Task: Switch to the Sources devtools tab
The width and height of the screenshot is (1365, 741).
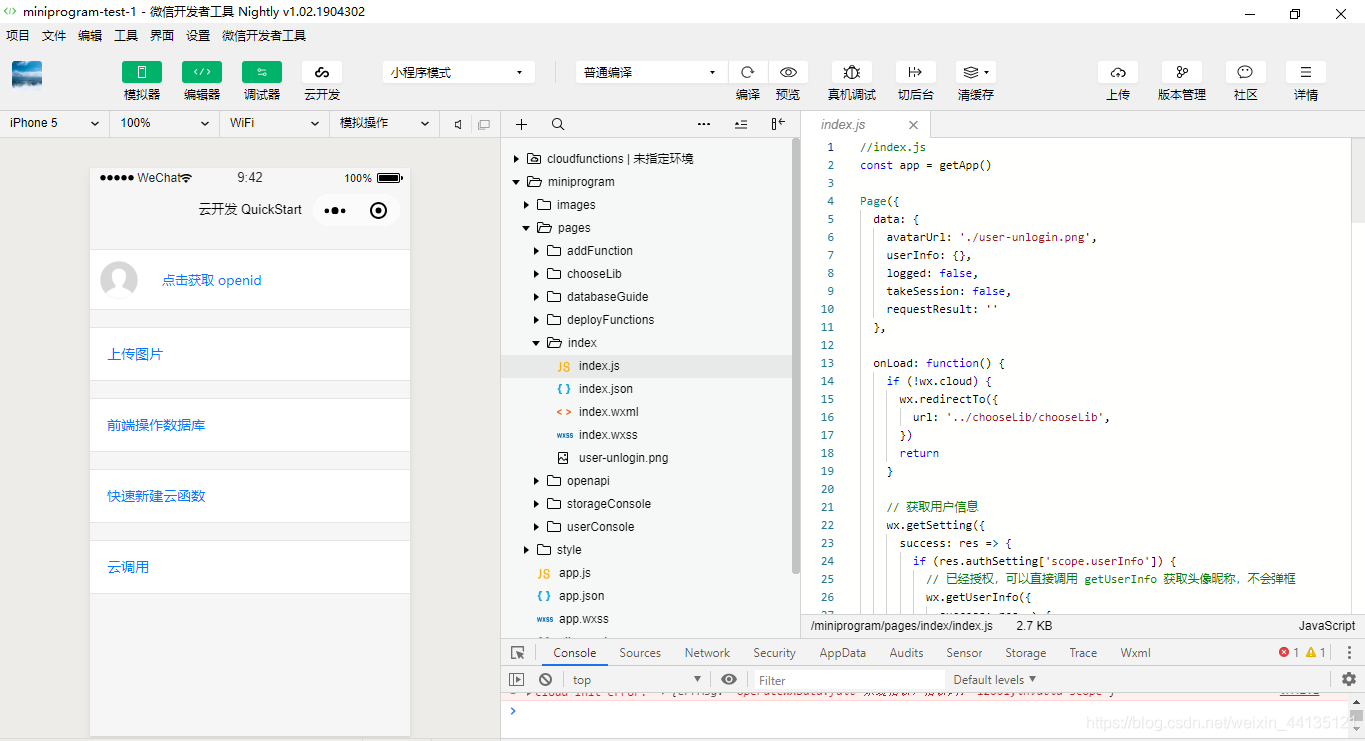Action: (x=640, y=653)
